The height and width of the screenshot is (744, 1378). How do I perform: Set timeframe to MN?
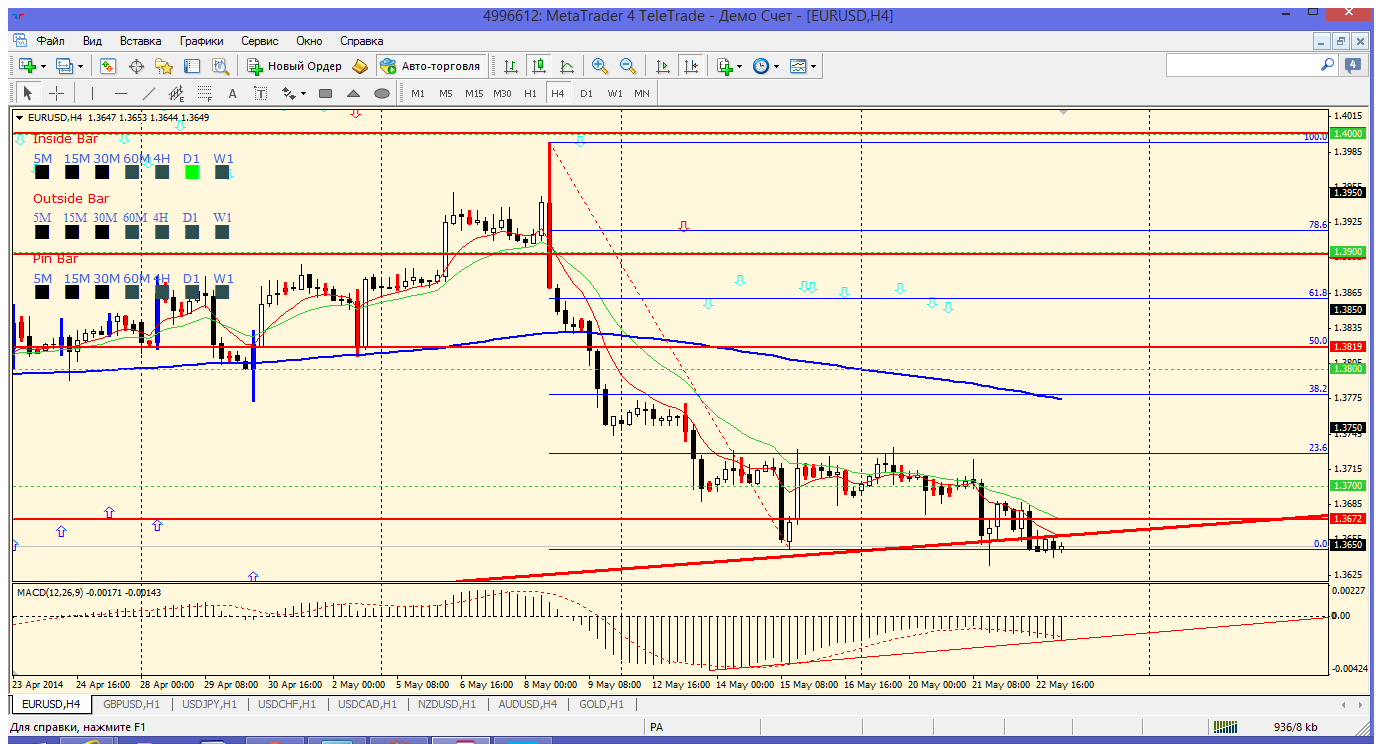[642, 93]
